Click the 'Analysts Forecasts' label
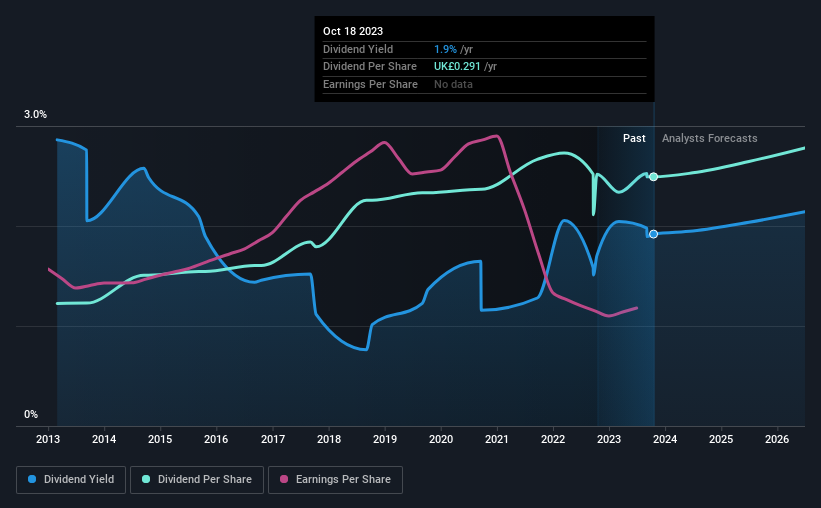821x508 pixels. click(x=709, y=138)
